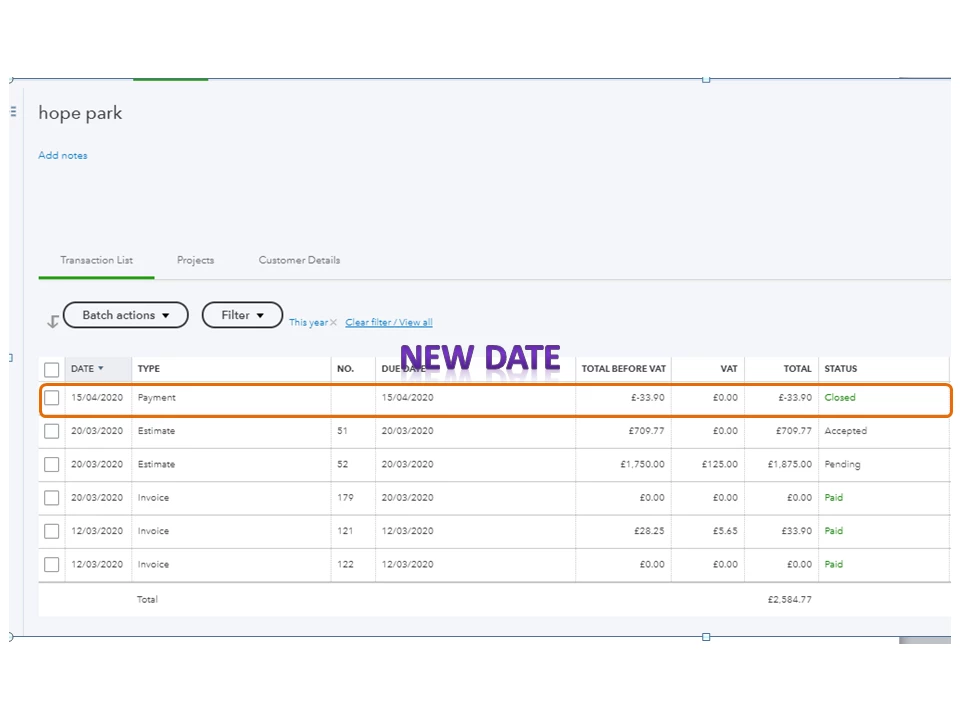Click the sort arrow icon beside Batch actions
Image resolution: width=960 pixels, height=720 pixels.
click(x=53, y=321)
